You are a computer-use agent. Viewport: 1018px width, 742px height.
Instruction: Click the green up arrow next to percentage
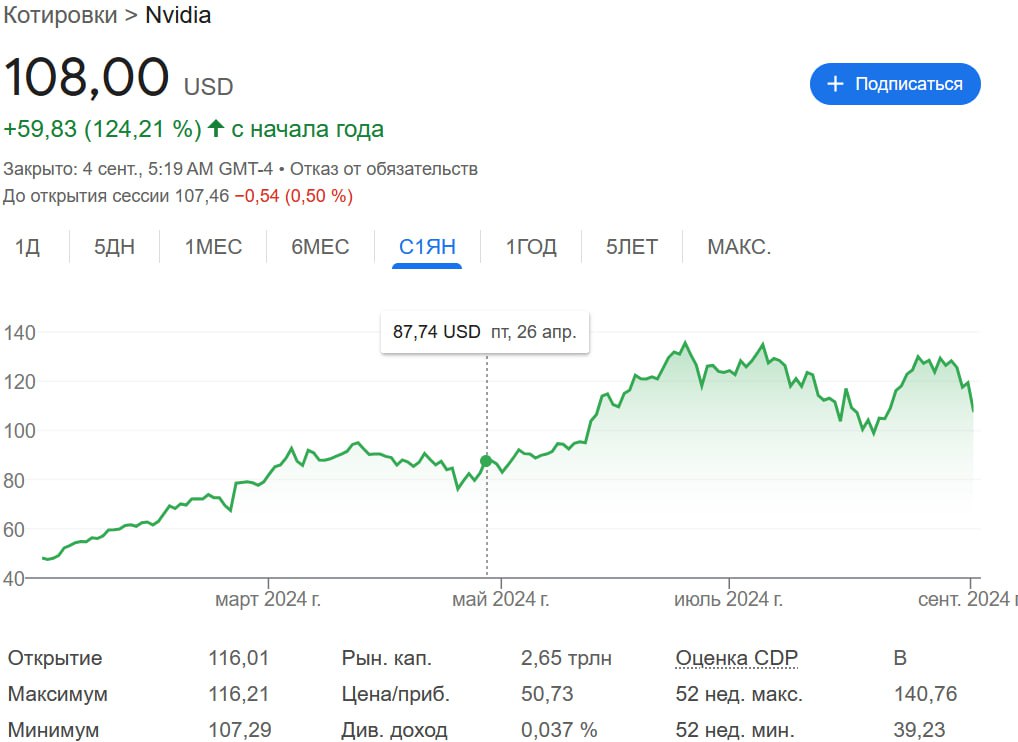[x=216, y=129]
